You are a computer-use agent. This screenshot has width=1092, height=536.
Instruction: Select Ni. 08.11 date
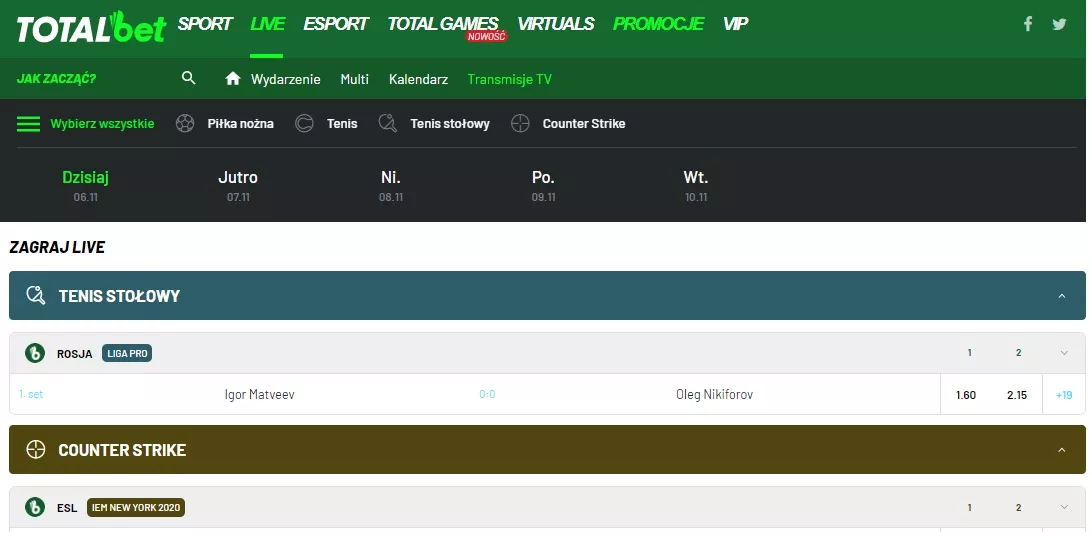pos(391,185)
